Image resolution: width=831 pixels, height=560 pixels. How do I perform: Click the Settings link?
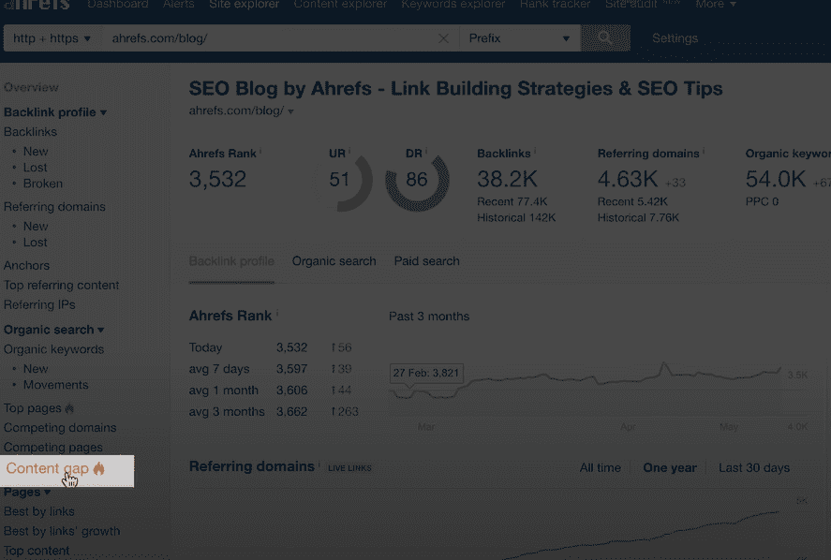click(x=675, y=38)
